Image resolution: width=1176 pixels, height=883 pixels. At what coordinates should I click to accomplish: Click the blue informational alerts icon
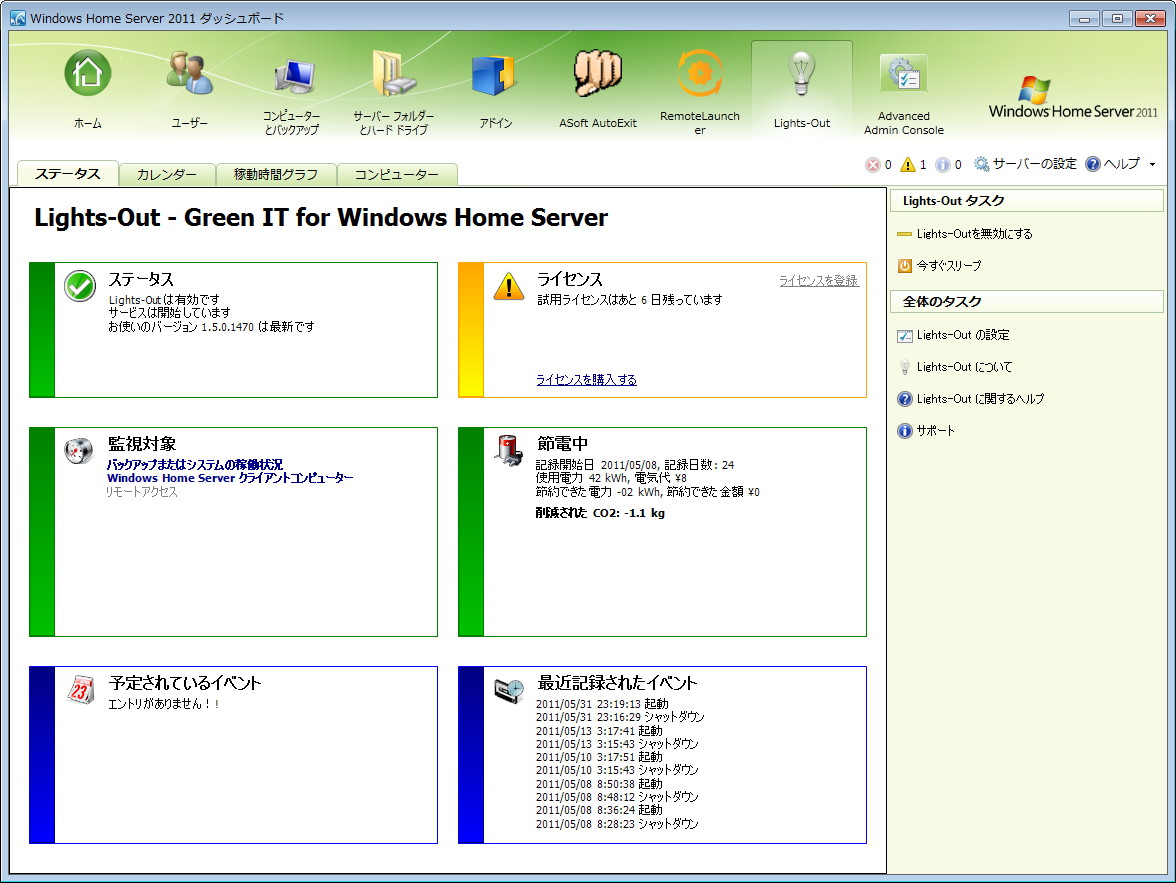point(943,165)
